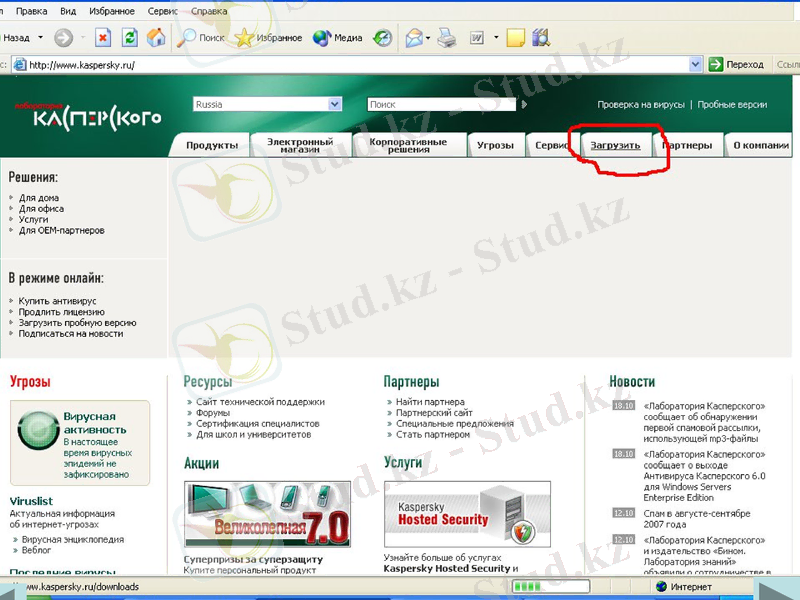Viewport: 800px width, 600px height.
Task: Open the home page using the Home icon
Action: point(156,37)
